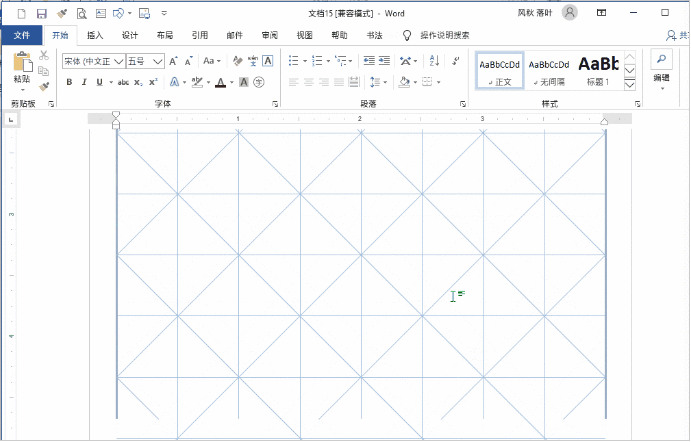Select the 正文 (Normal) style
Screen dimensions: 691x442
(x=499, y=71)
